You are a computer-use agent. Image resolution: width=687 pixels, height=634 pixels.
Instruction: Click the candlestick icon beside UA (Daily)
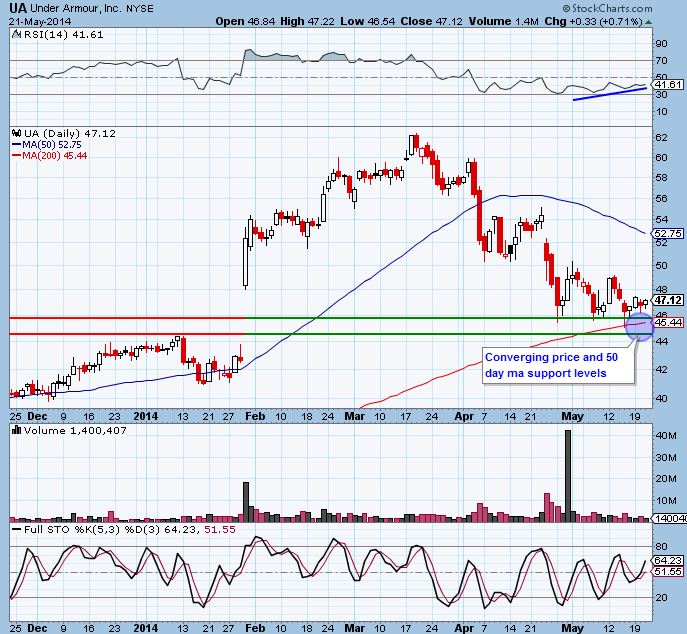coord(17,133)
